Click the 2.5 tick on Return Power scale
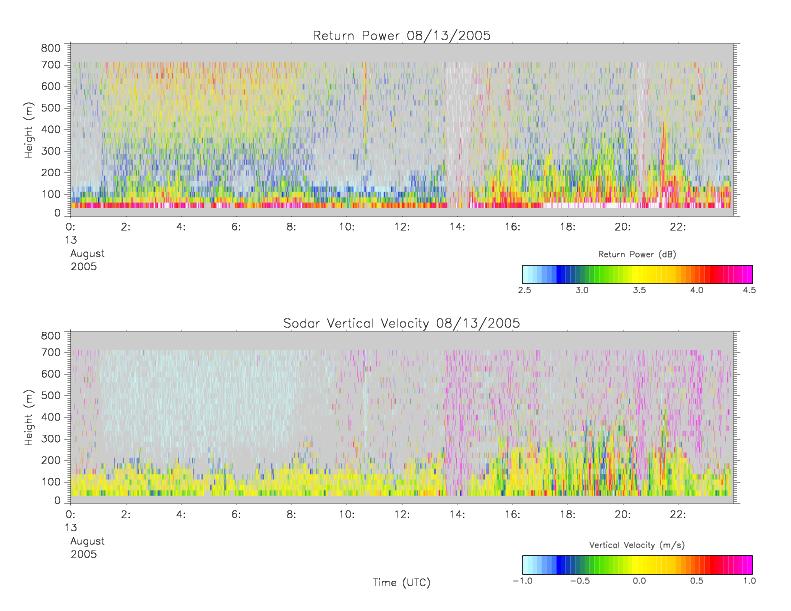This screenshot has height=611, width=791. tap(525, 290)
